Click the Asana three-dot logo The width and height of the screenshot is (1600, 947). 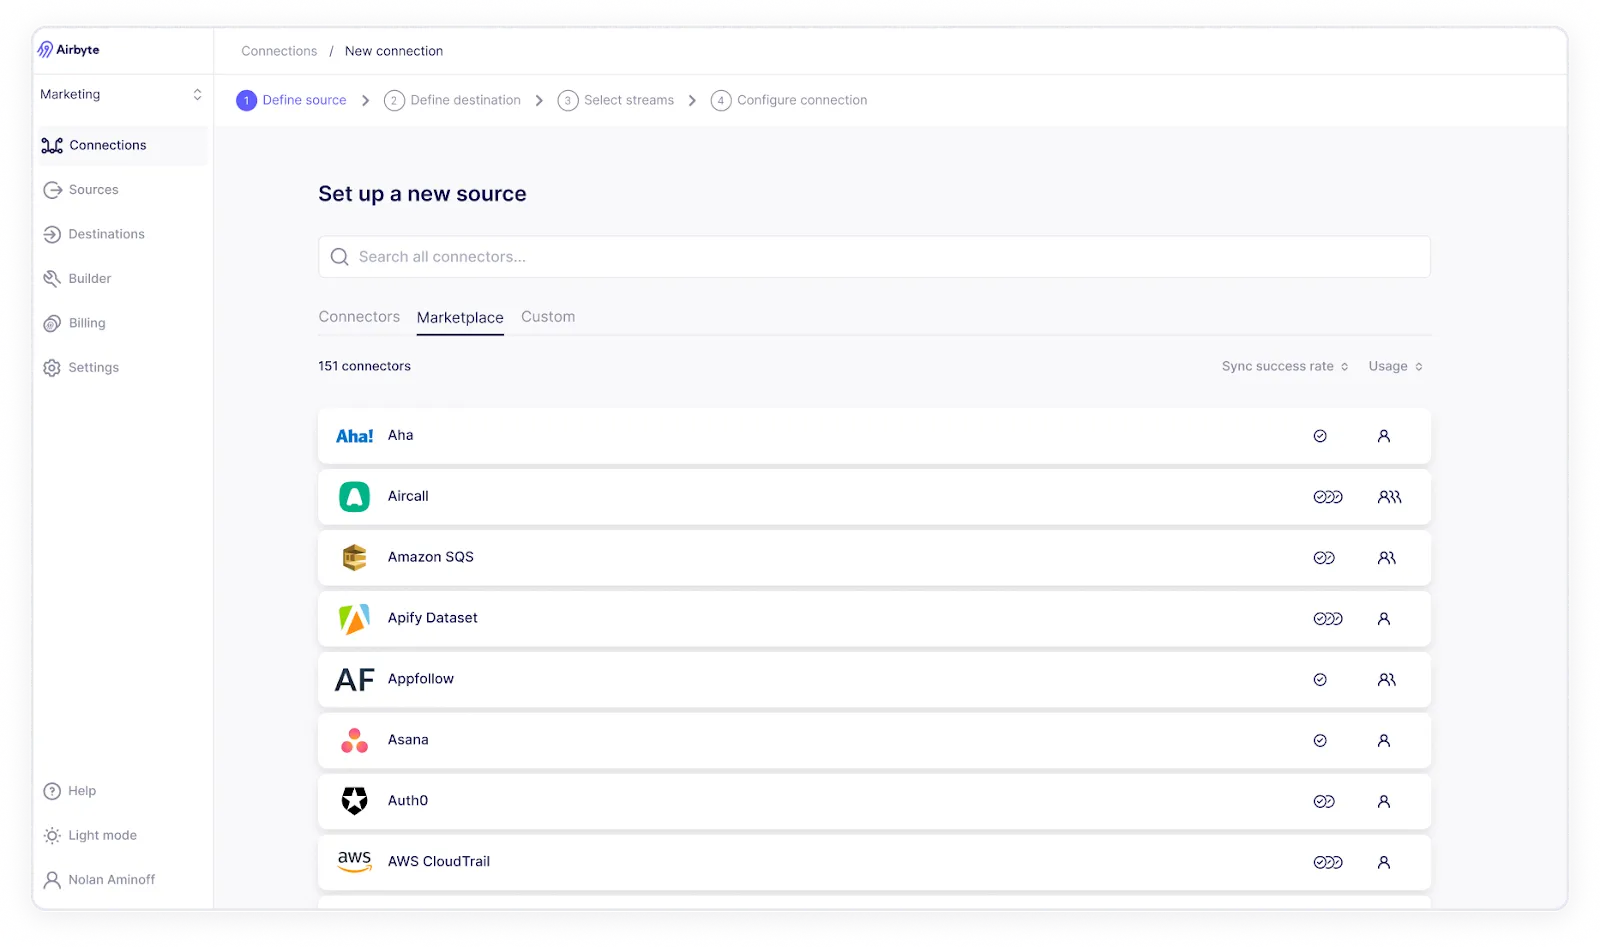(354, 741)
